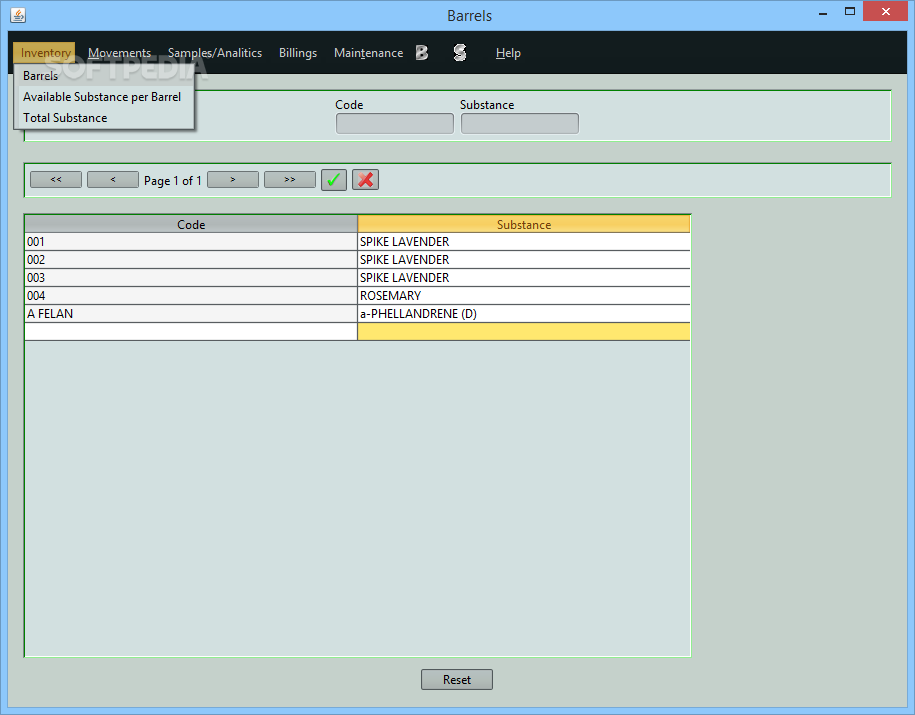Select SPIKE LAVENDER in row 003
Viewport: 915px width, 715px height.
click(523, 278)
